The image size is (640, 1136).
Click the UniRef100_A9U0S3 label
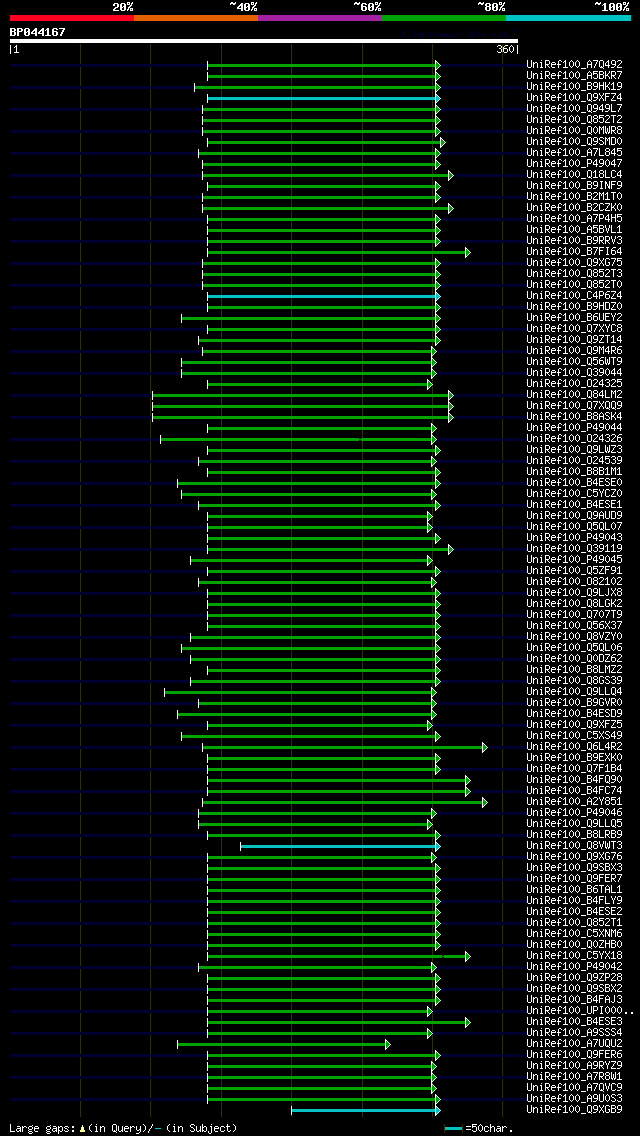click(574, 1098)
